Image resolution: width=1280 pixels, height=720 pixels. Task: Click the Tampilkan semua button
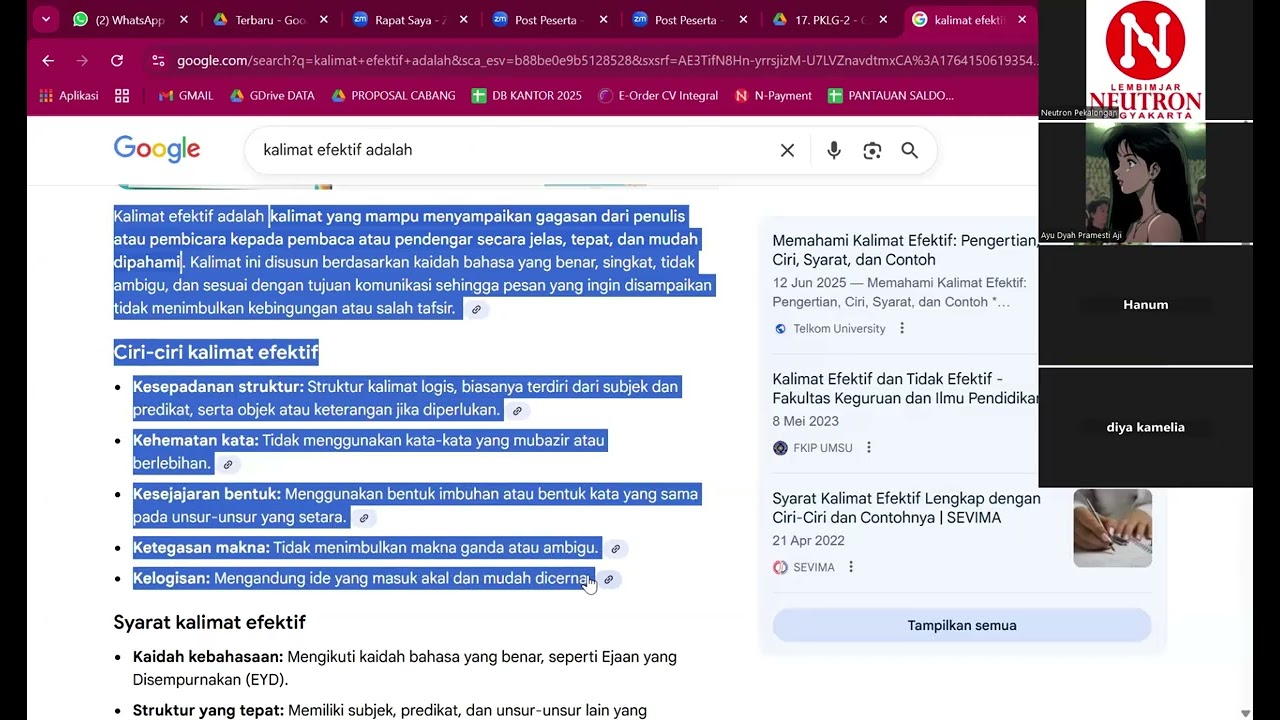point(962,625)
